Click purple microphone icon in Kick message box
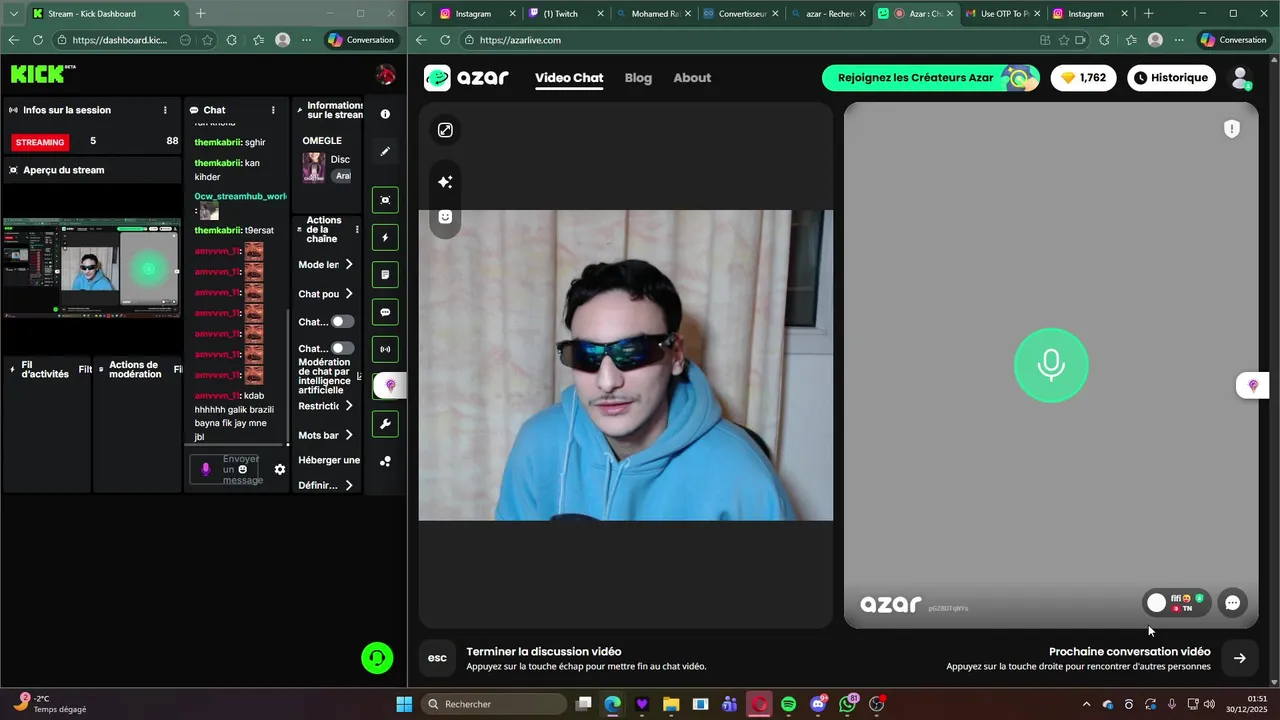Viewport: 1280px width, 720px height. 206,469
